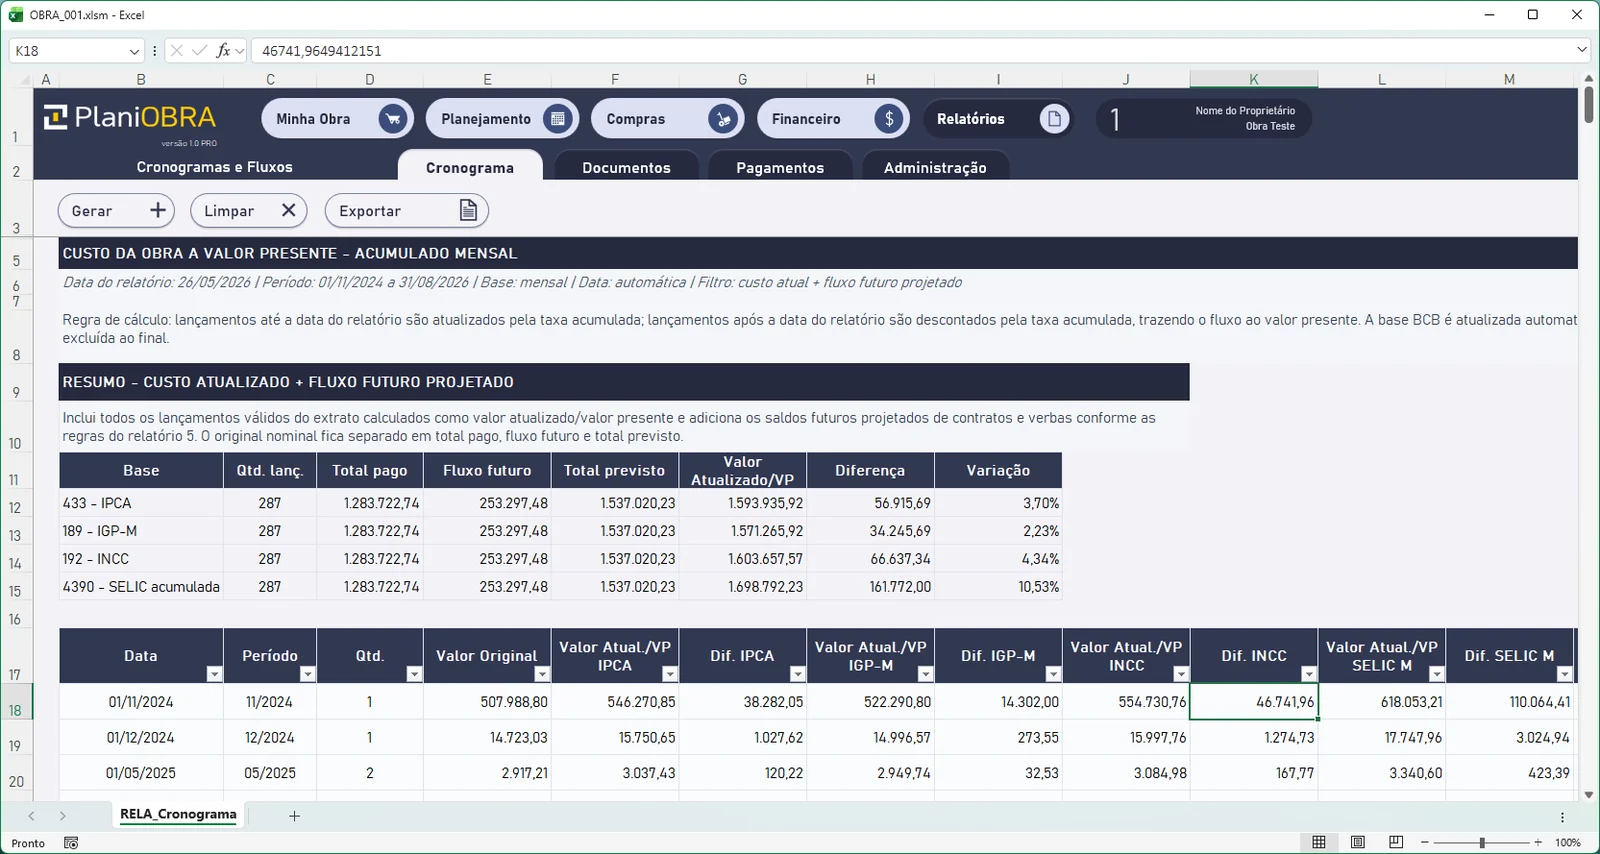Click the plus icon on Gerar
The width and height of the screenshot is (1600, 854).
(158, 210)
